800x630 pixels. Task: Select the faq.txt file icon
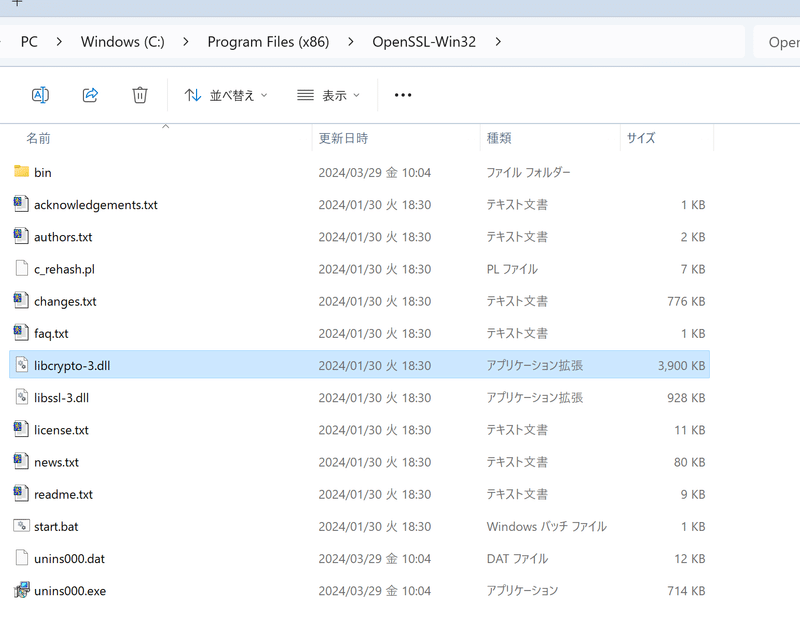pyautogui.click(x=21, y=332)
